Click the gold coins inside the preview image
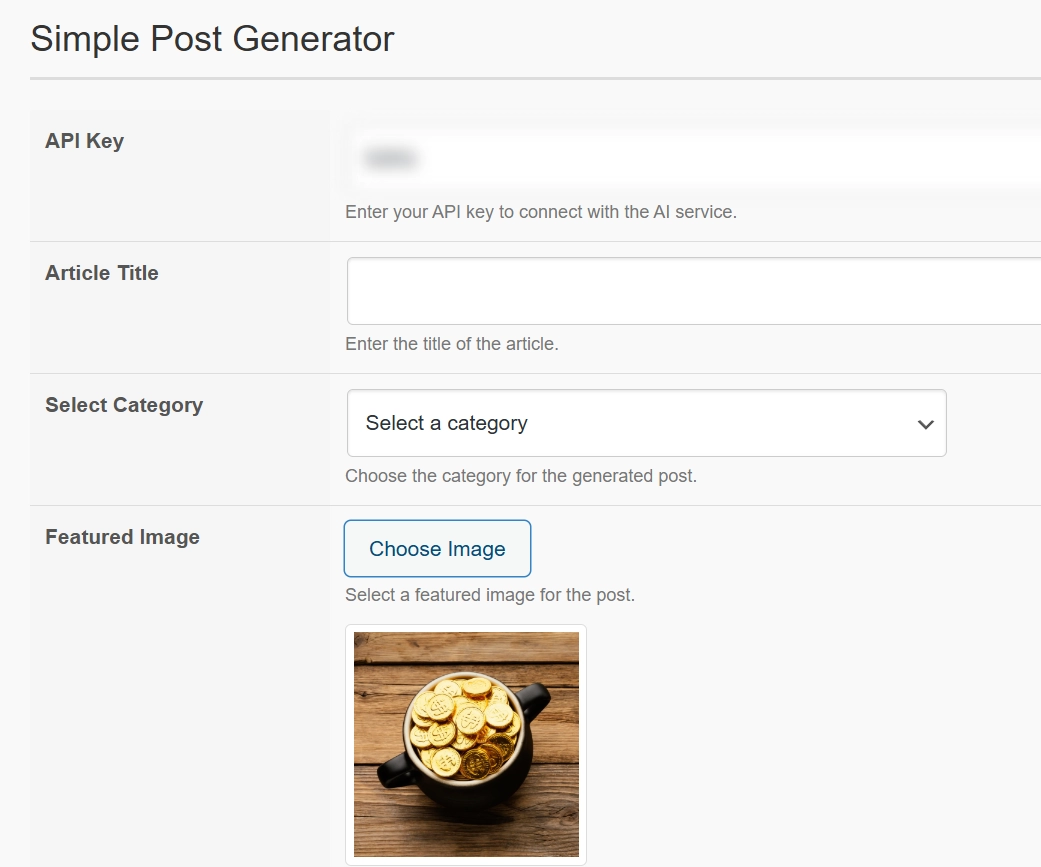The image size is (1041, 867). [466, 720]
